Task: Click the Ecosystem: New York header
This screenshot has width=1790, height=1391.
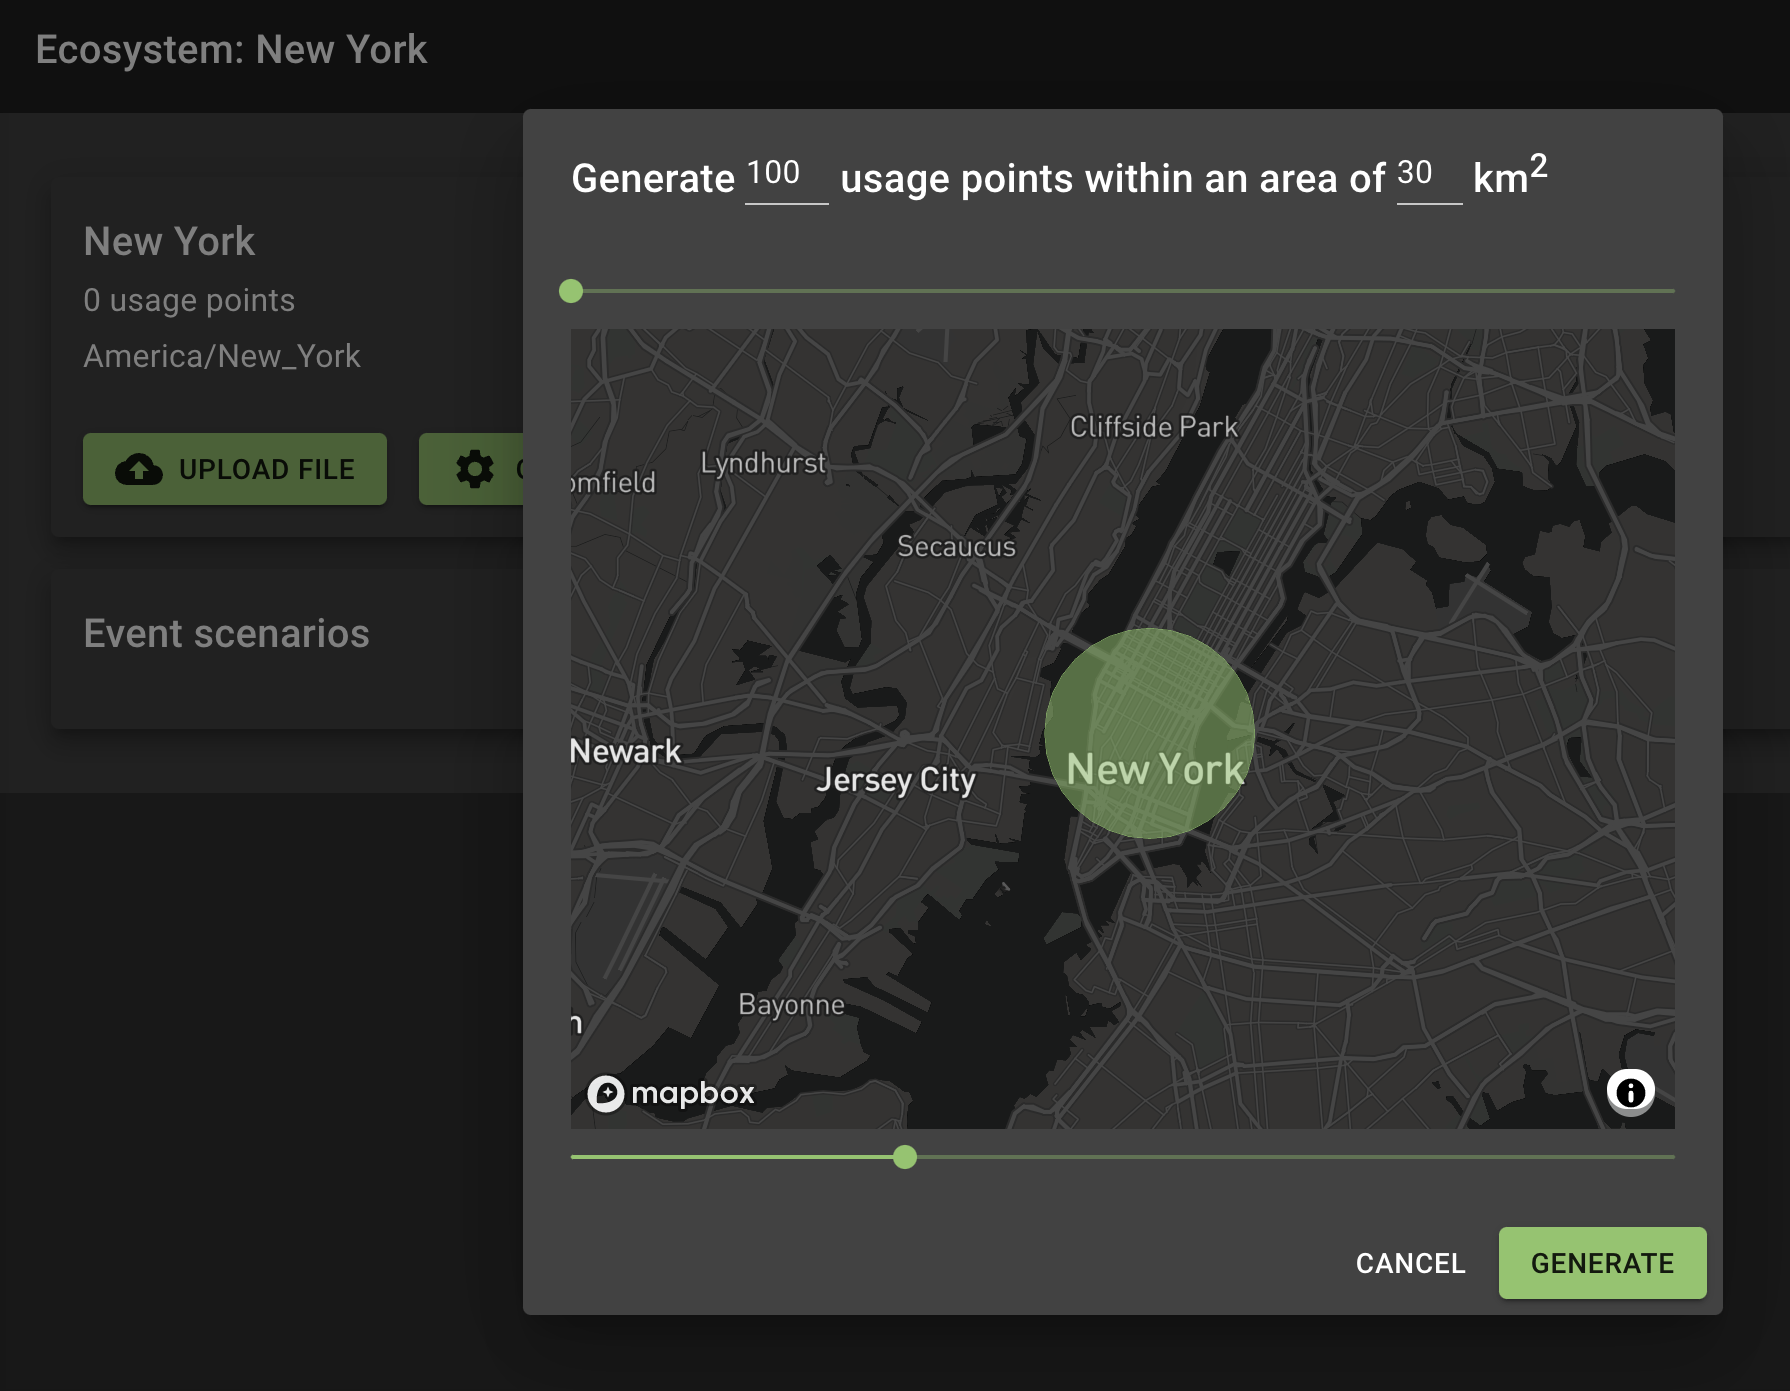Action: coord(232,49)
